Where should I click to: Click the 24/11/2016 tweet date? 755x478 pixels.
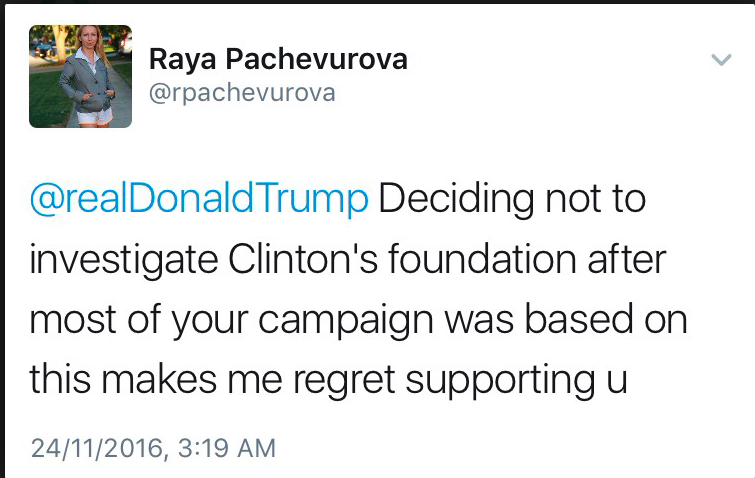point(95,447)
